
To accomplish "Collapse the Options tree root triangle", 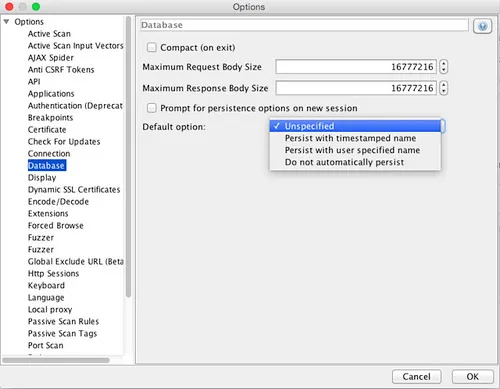I will (6, 22).
